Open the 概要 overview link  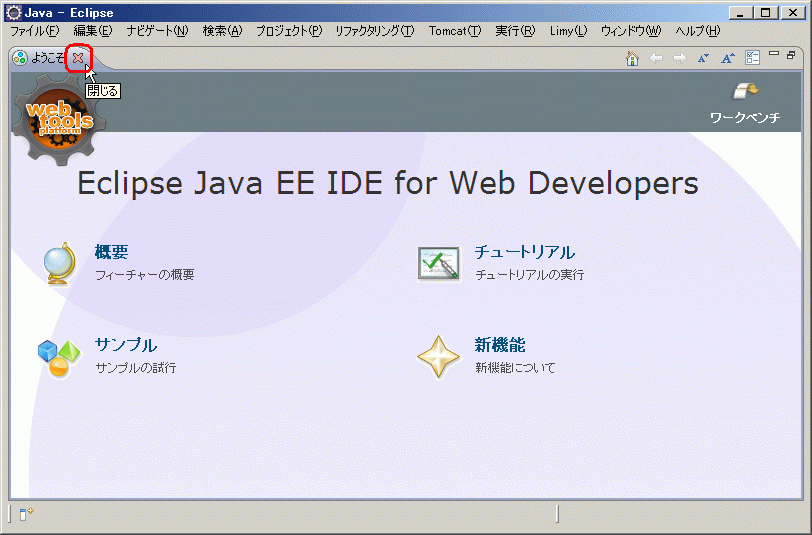pos(111,252)
